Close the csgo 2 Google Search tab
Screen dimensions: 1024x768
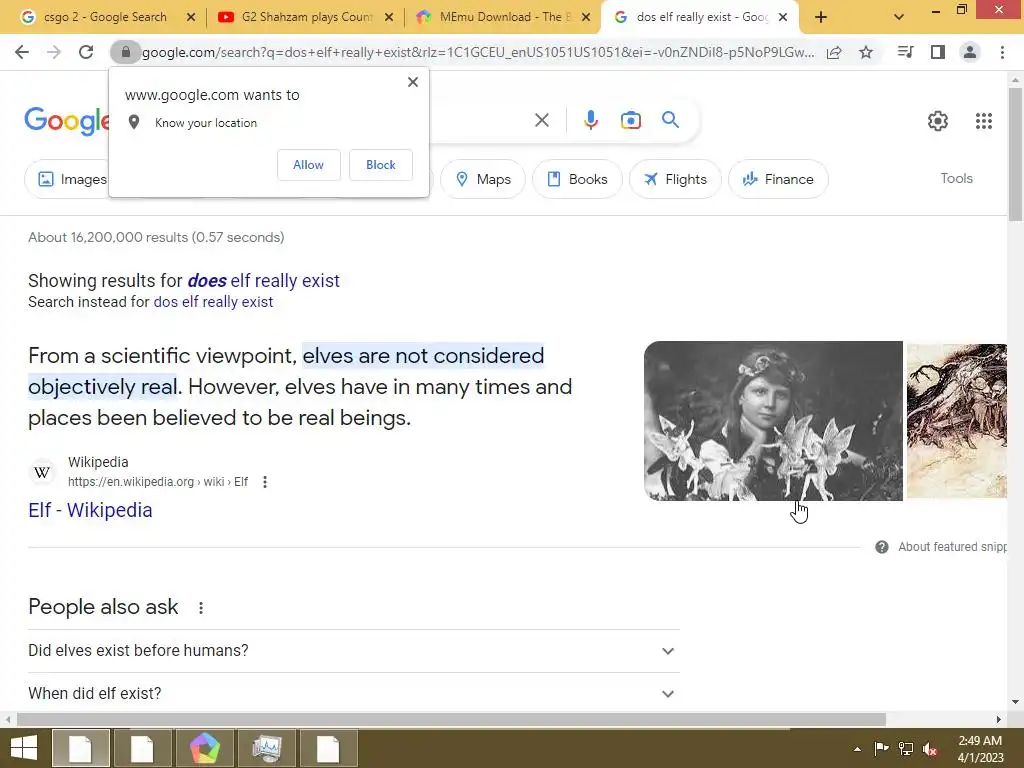click(191, 17)
